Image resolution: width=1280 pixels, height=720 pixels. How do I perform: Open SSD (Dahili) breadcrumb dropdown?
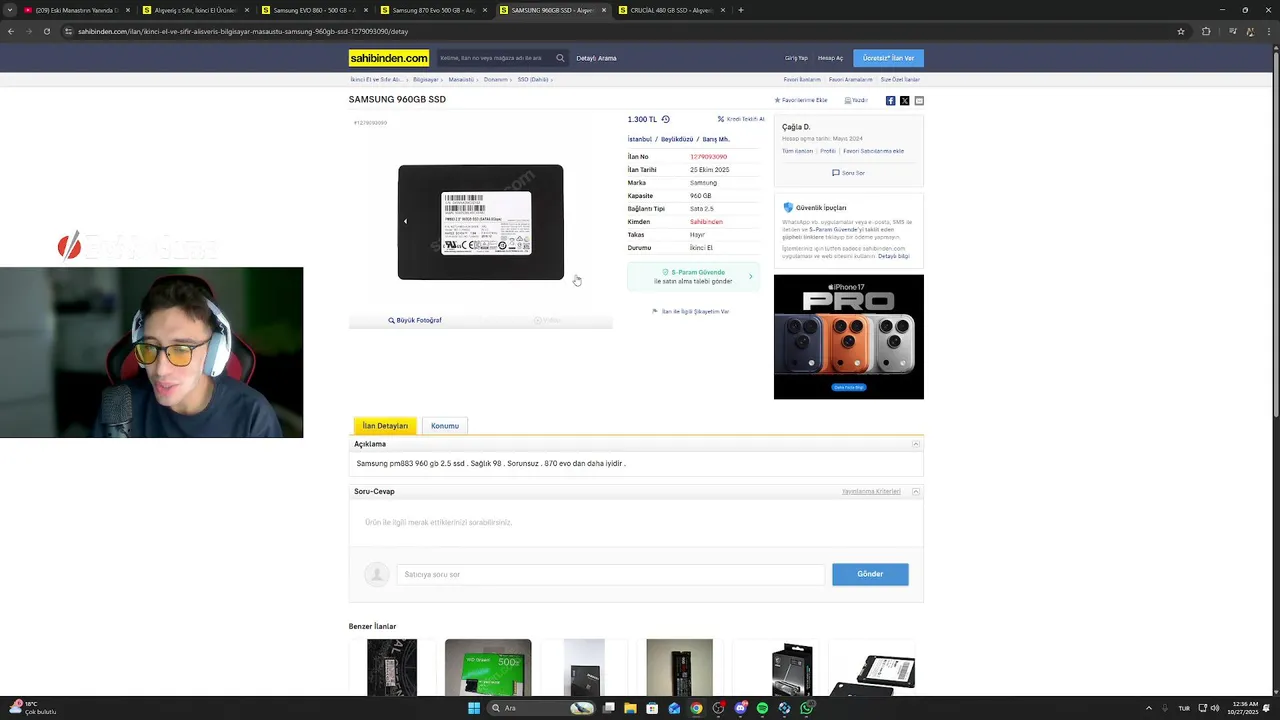coord(534,79)
